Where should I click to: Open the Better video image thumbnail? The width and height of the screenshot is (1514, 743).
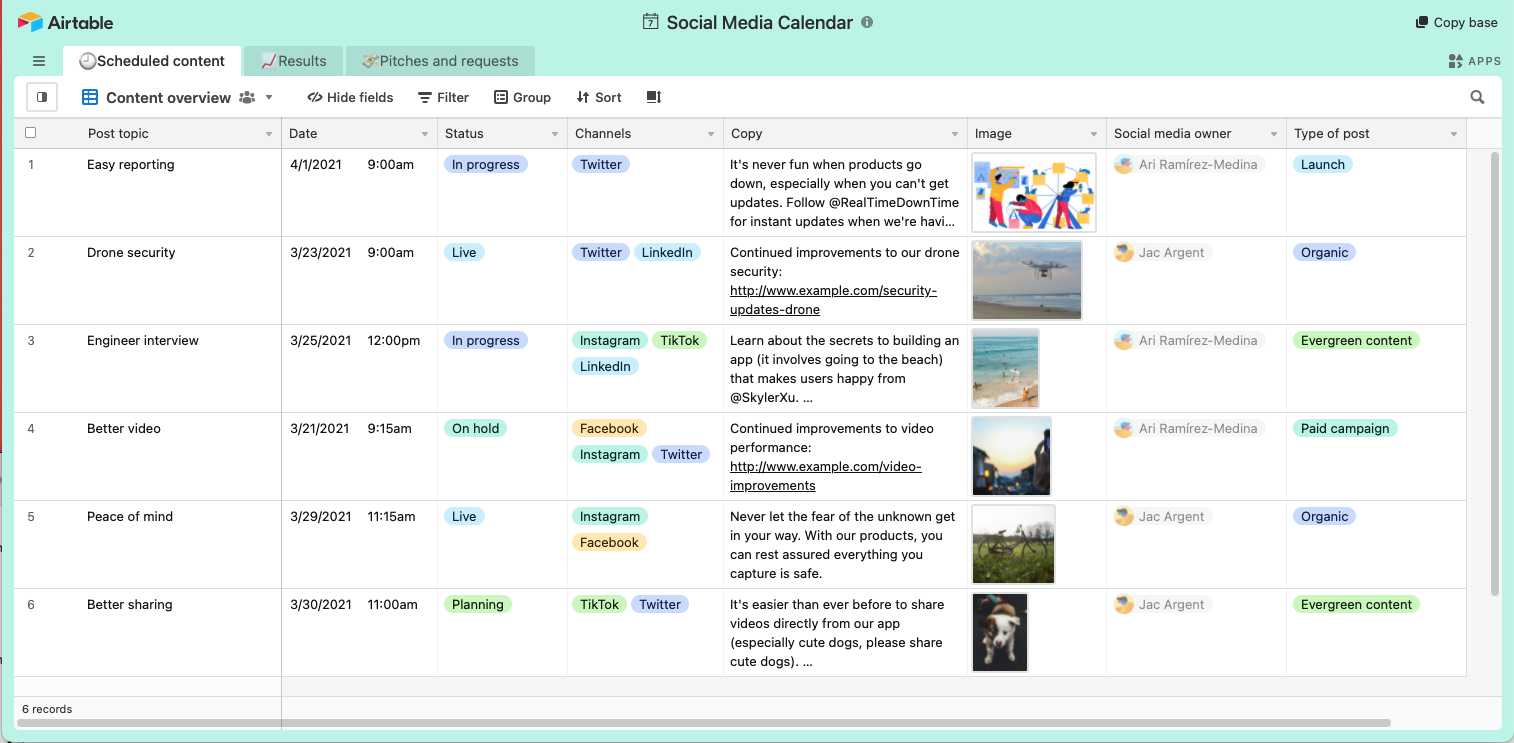tap(1011, 456)
